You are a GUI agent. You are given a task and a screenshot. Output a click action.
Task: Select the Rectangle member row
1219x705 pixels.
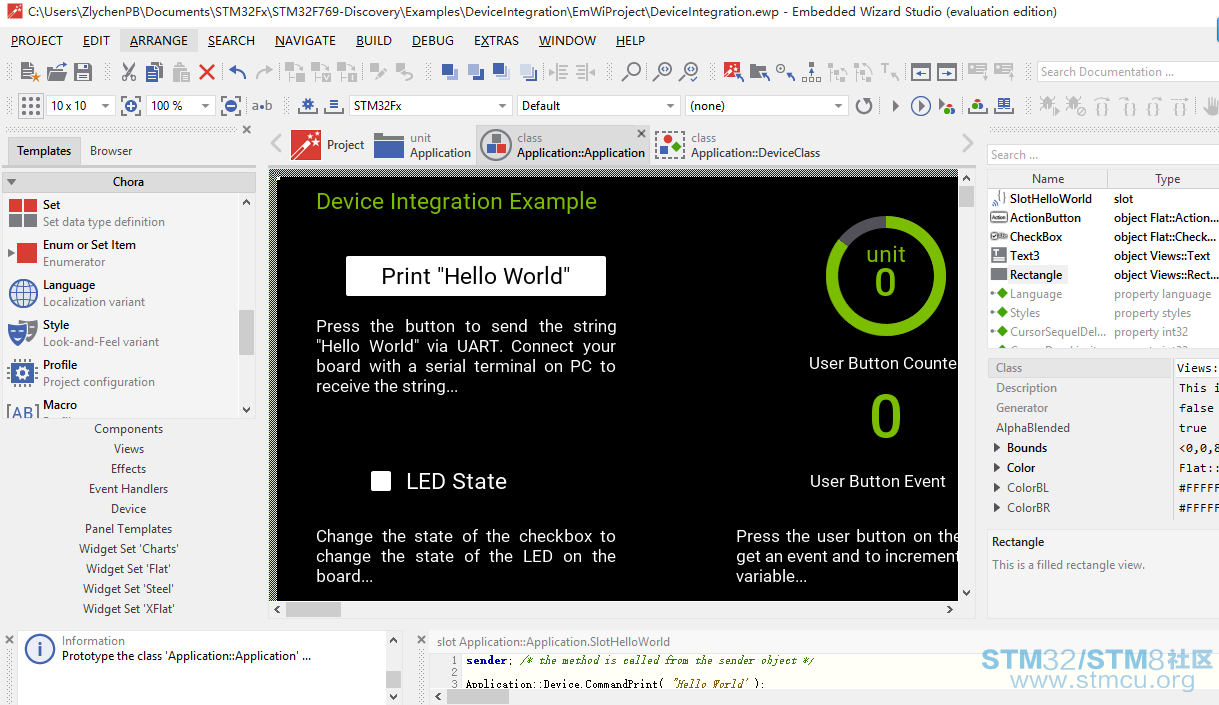[x=1103, y=275]
